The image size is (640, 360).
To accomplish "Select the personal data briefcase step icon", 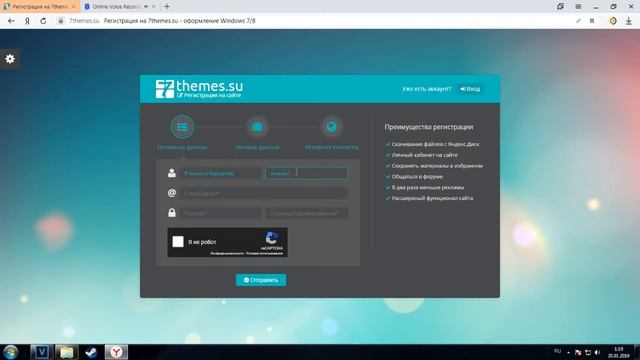I will [x=257, y=127].
